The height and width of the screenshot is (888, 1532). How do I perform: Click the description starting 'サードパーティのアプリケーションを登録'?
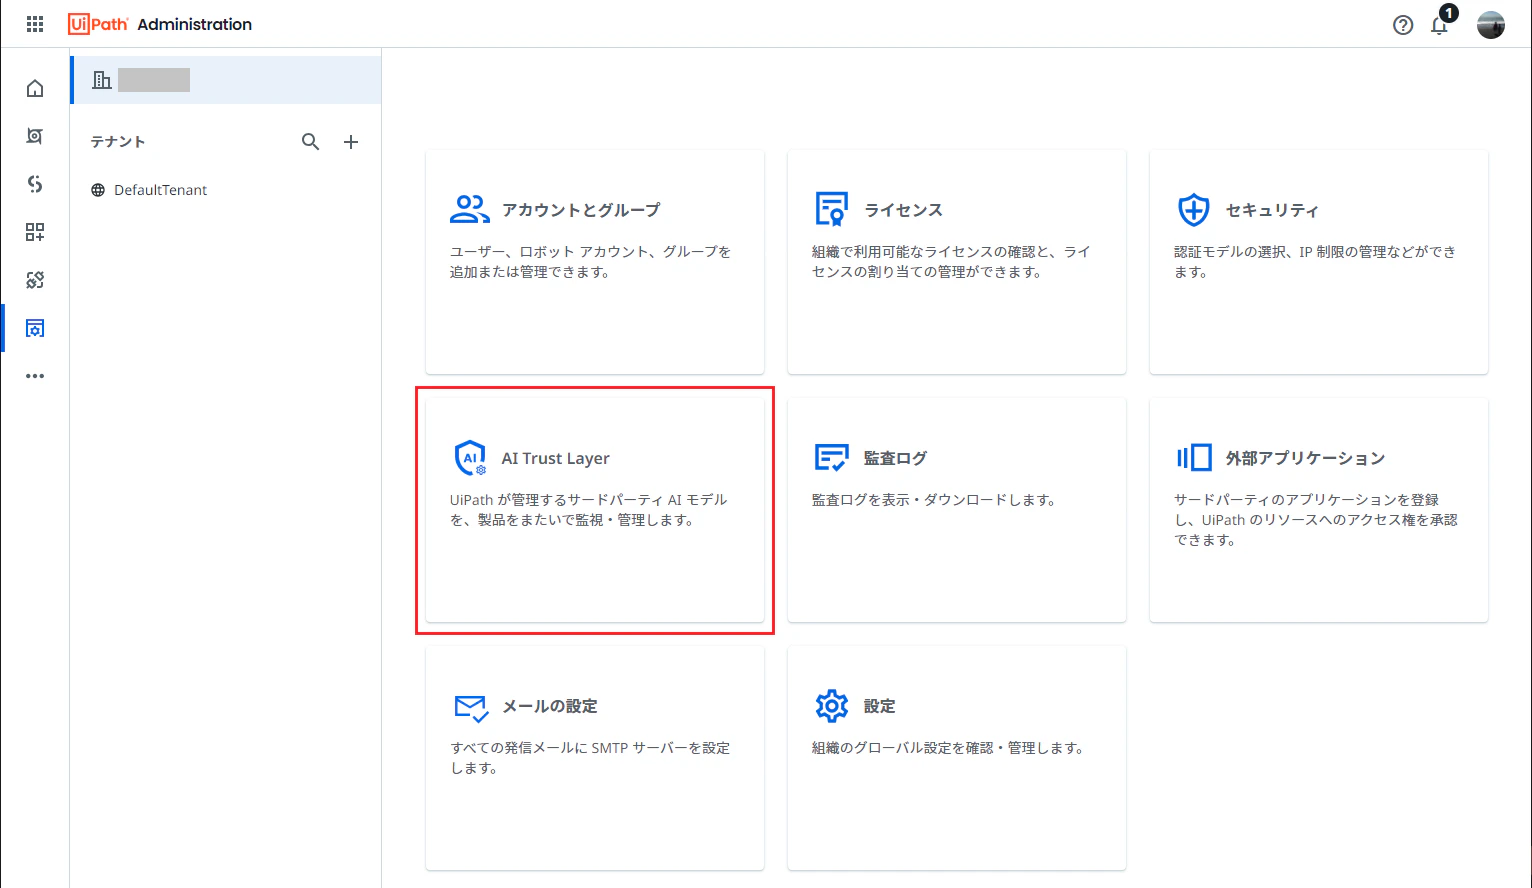coord(1316,520)
